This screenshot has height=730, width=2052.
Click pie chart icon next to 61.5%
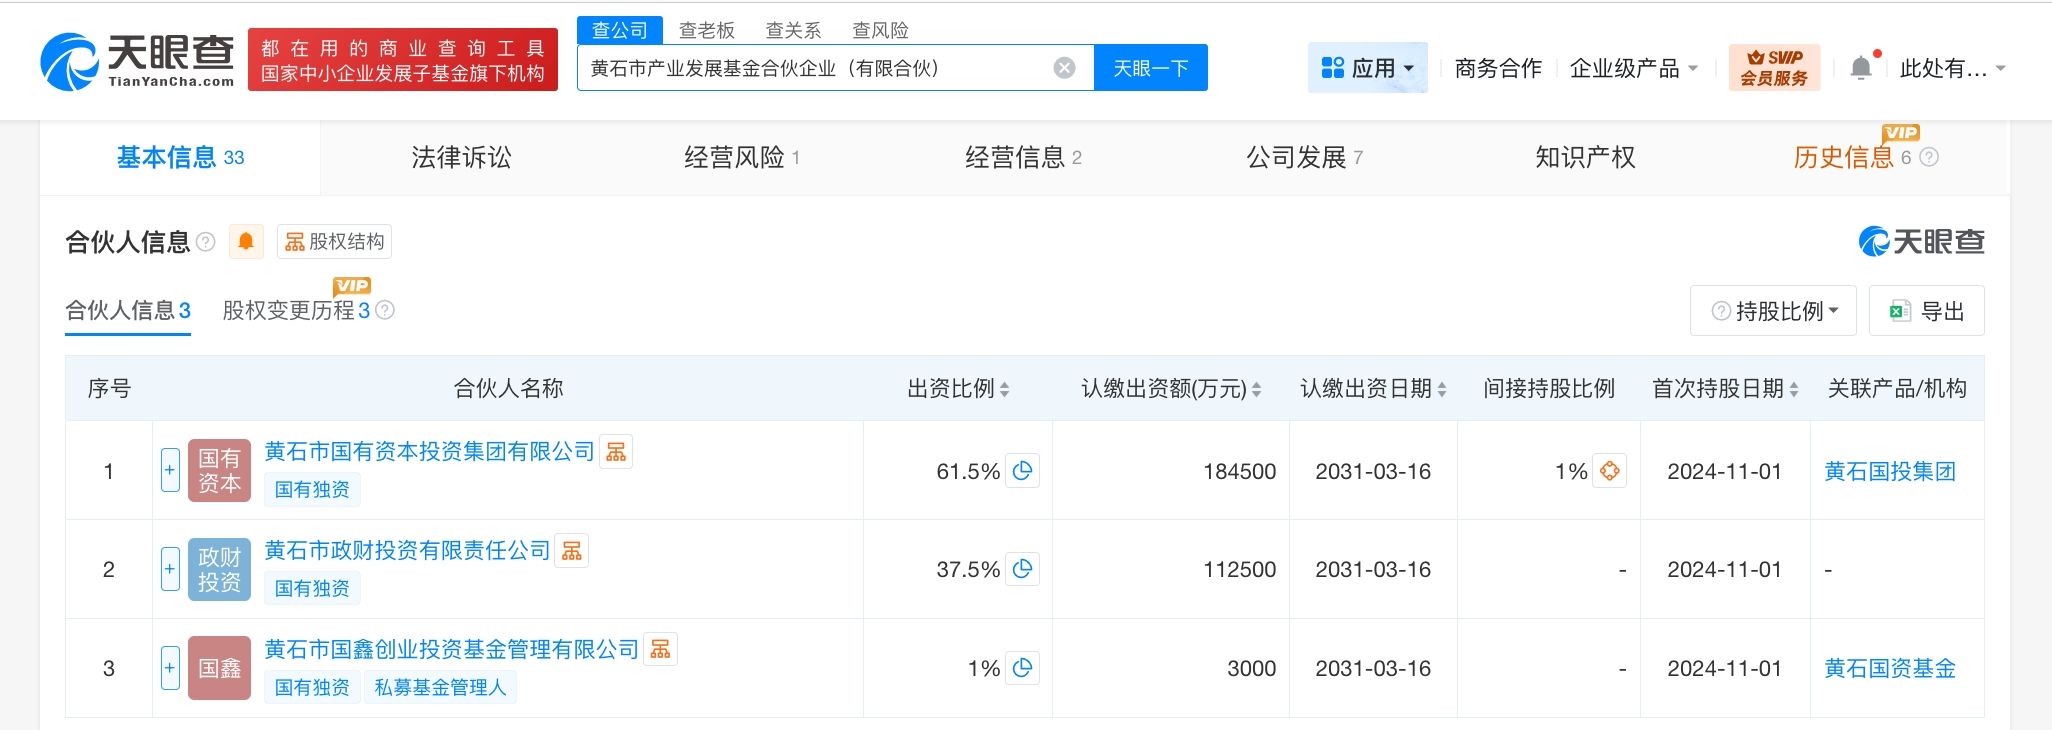coord(1022,471)
